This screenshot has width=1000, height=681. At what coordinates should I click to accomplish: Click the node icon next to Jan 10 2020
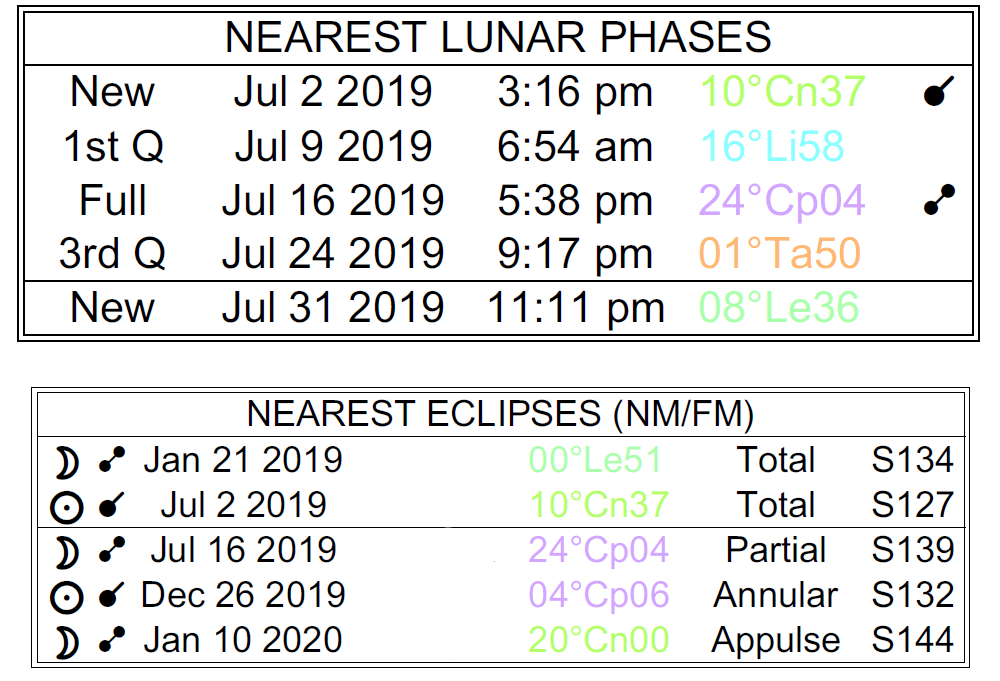coord(112,641)
